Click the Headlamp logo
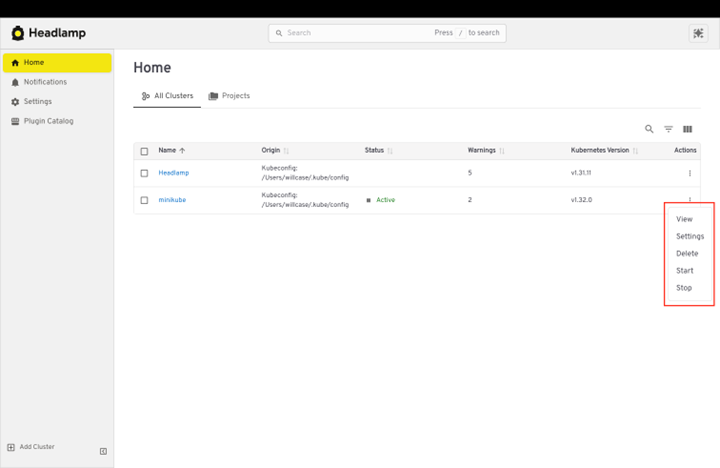Viewport: 720px width, 468px height. 48,33
